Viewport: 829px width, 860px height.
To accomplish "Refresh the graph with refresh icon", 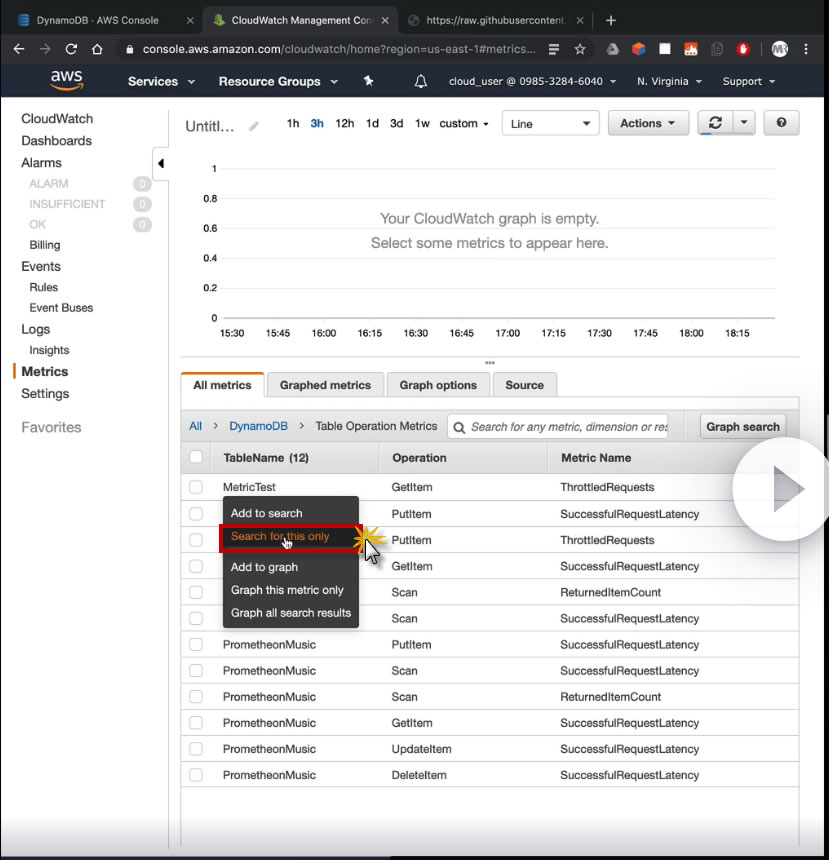I will 715,123.
